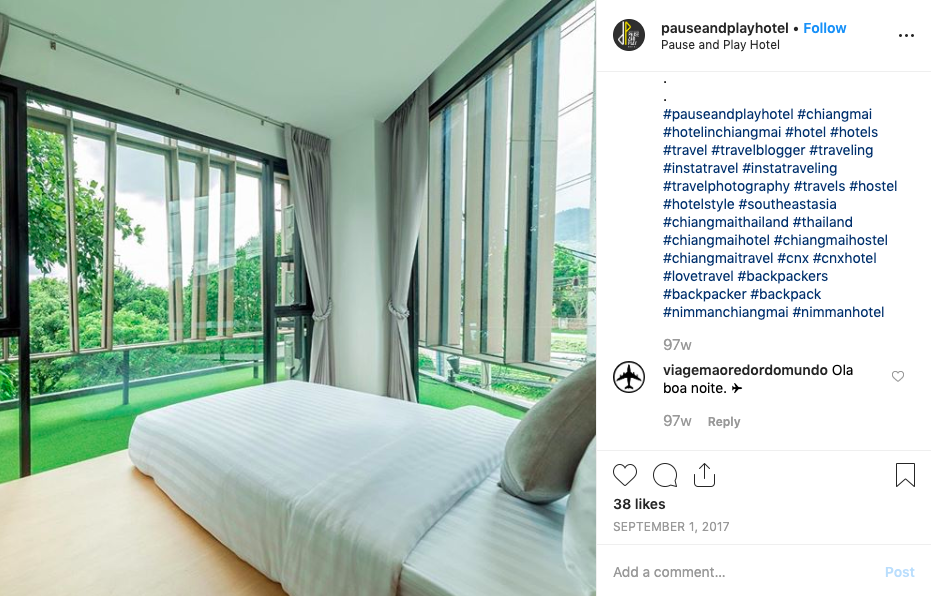Screen dimensions: 931x596
Task: Save post with the bookmark icon
Action: tap(905, 475)
